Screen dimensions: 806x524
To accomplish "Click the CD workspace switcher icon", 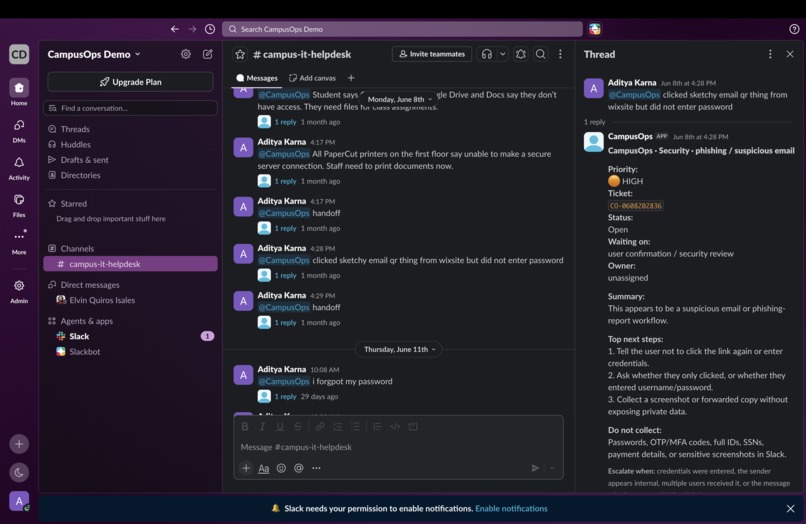I will [x=19, y=54].
